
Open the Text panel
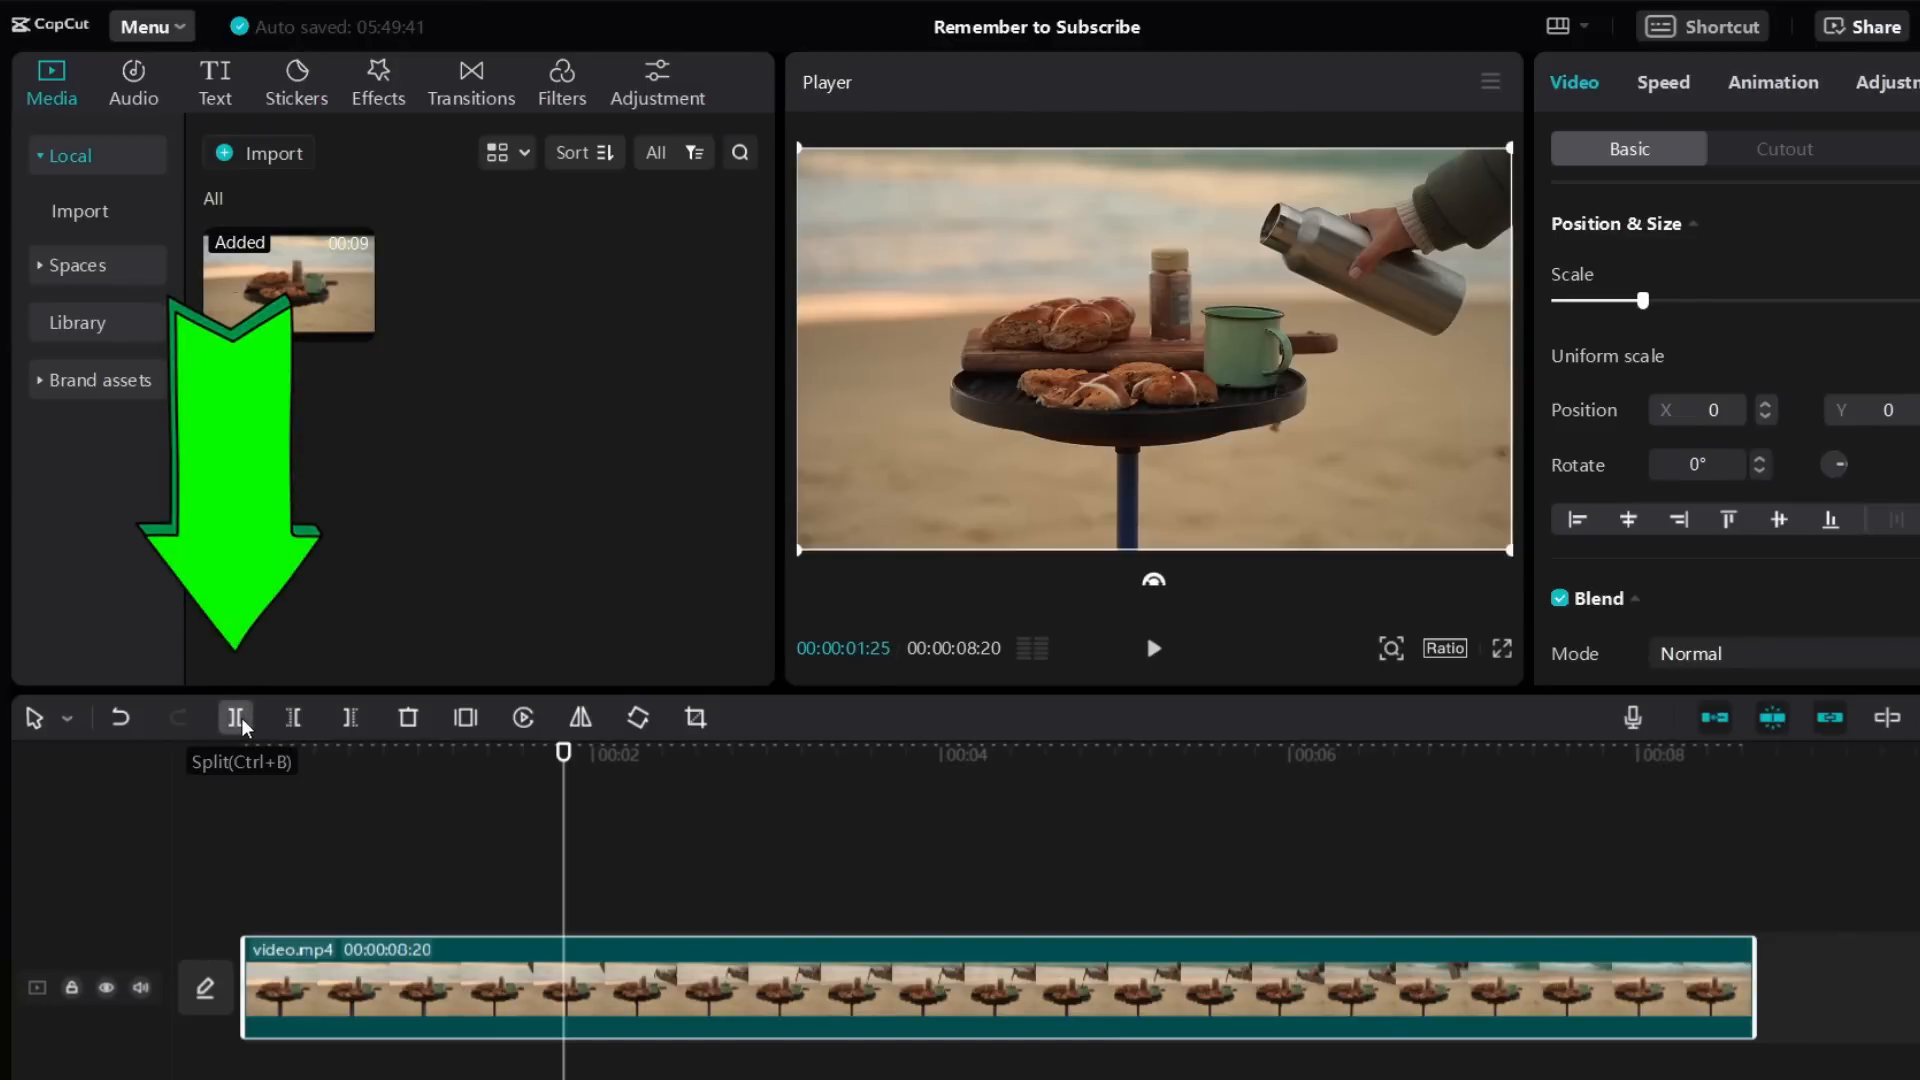215,83
